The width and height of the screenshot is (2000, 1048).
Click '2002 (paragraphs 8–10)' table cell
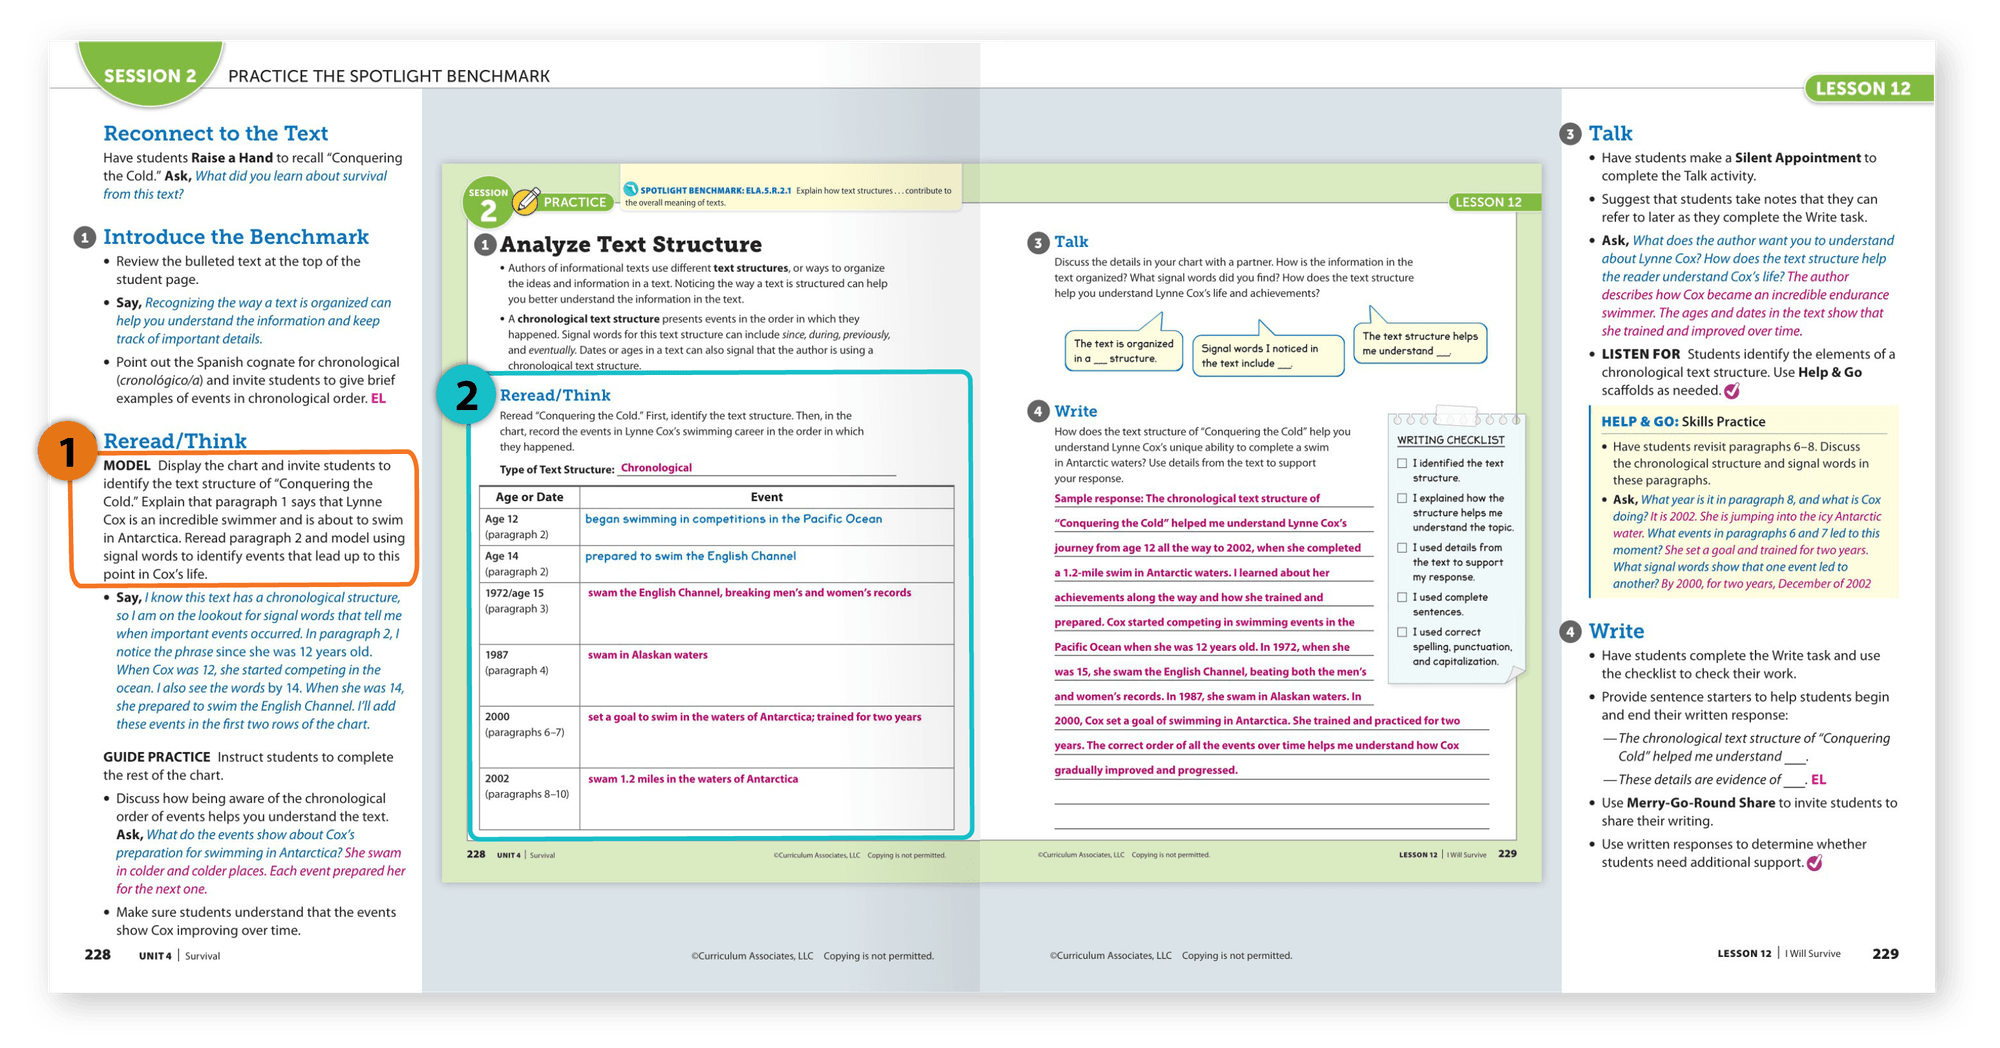click(x=529, y=798)
